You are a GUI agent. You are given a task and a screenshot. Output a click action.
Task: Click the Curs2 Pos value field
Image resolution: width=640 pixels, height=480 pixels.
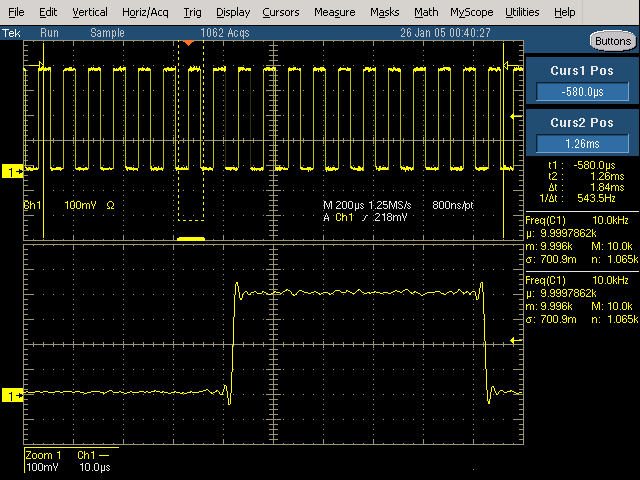582,143
